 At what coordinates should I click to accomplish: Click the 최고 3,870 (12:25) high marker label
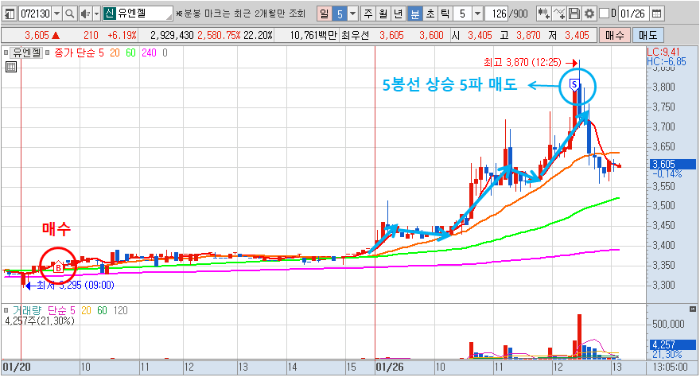click(x=522, y=62)
